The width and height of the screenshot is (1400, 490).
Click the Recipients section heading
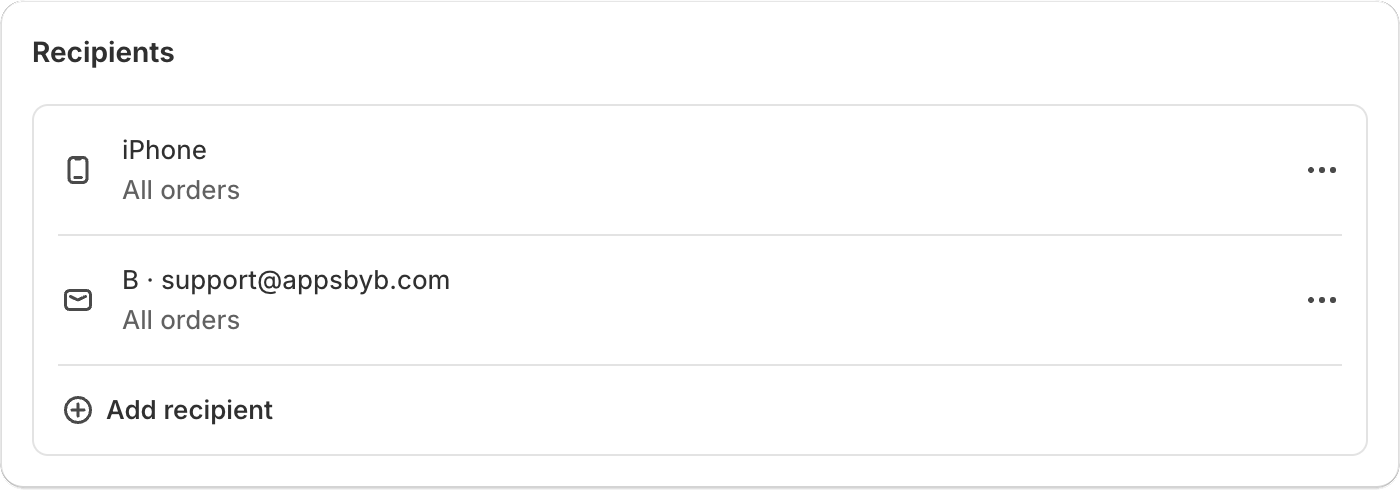point(103,53)
